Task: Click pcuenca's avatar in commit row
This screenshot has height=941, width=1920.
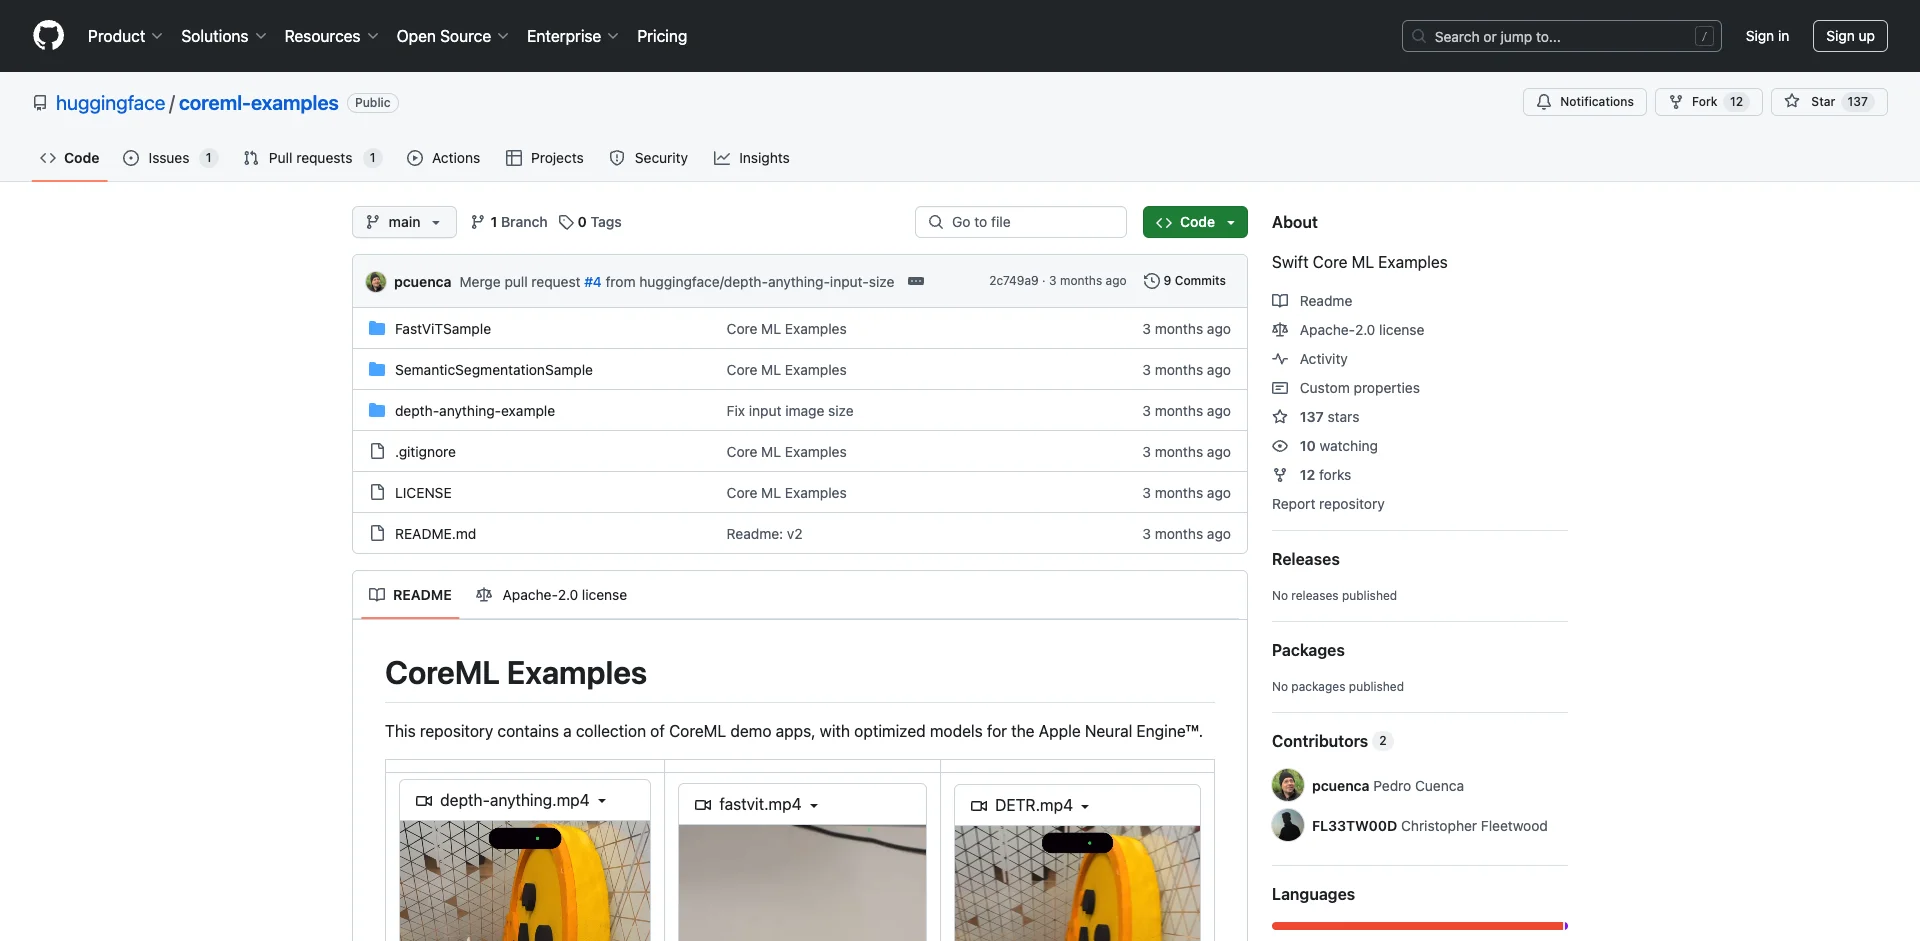Action: pyautogui.click(x=376, y=282)
